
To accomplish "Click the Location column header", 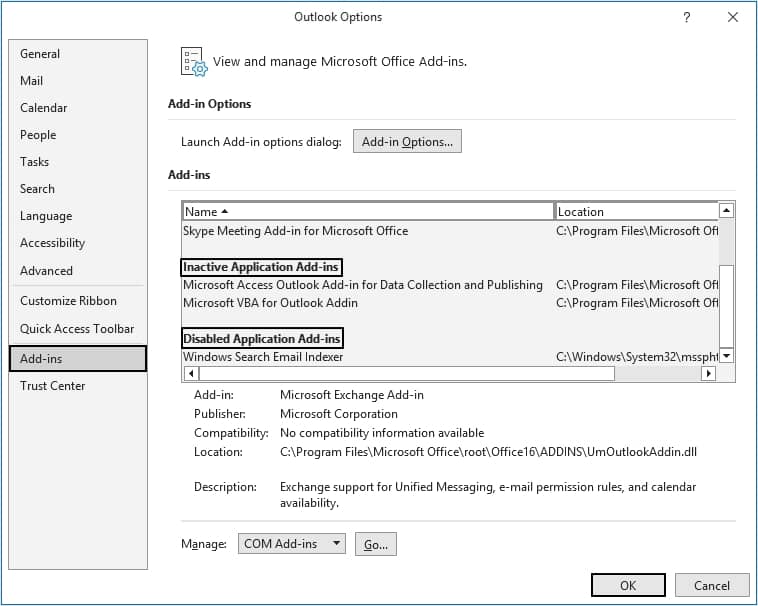I will click(x=637, y=212).
